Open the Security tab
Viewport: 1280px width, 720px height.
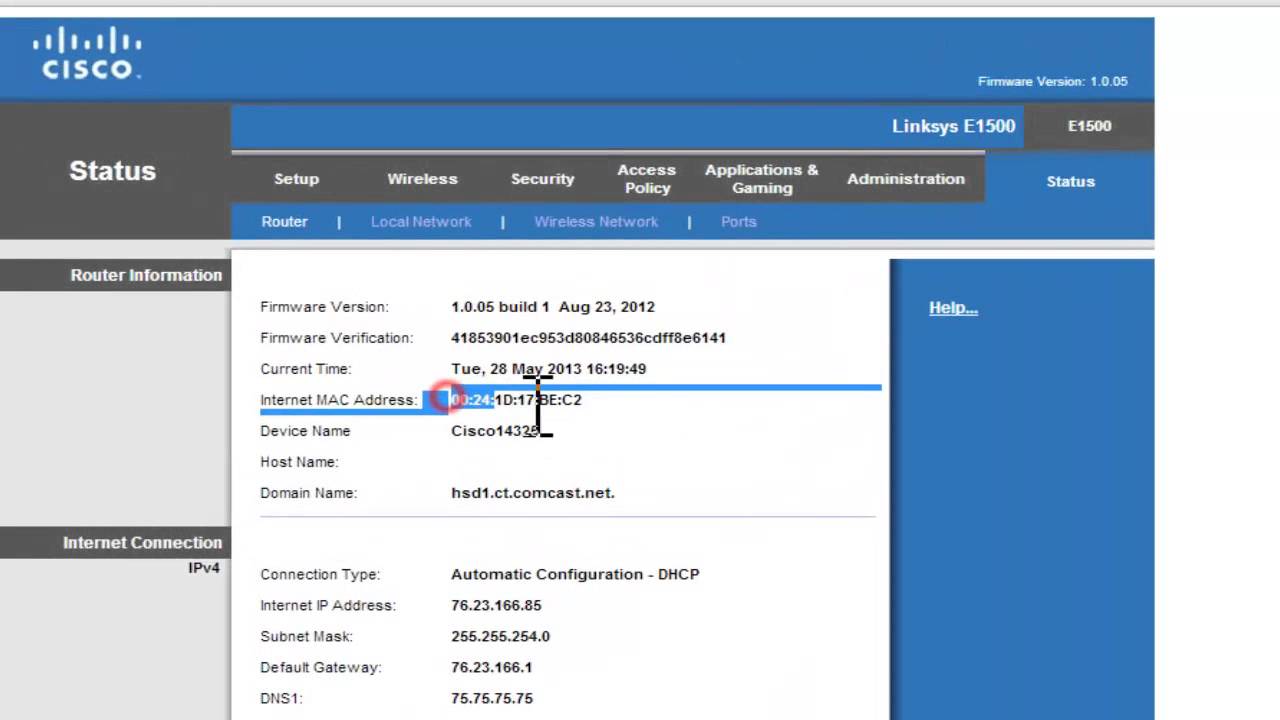542,179
